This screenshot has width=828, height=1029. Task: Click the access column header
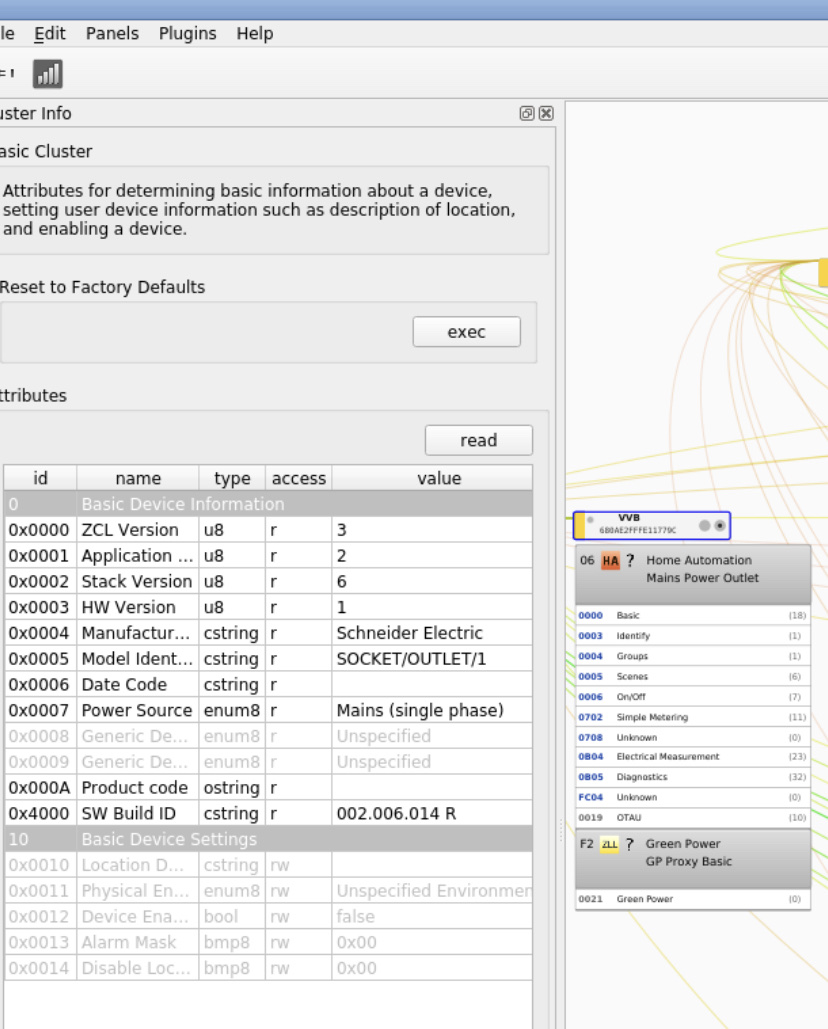click(299, 478)
